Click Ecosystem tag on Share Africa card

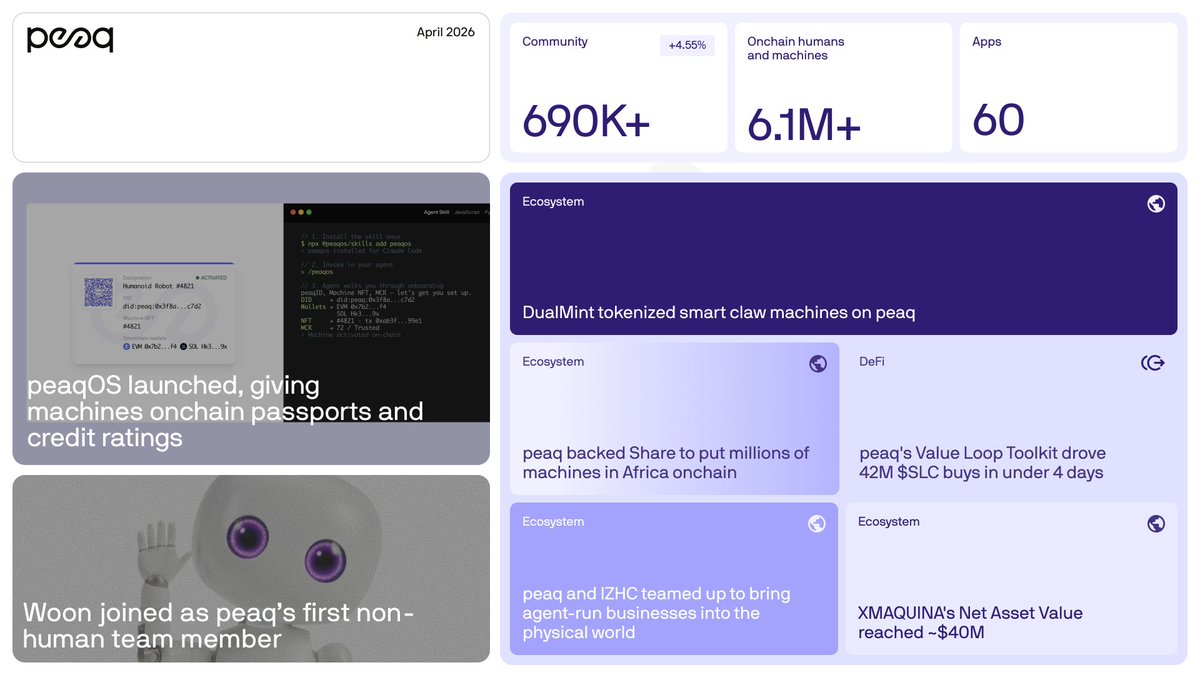click(553, 362)
